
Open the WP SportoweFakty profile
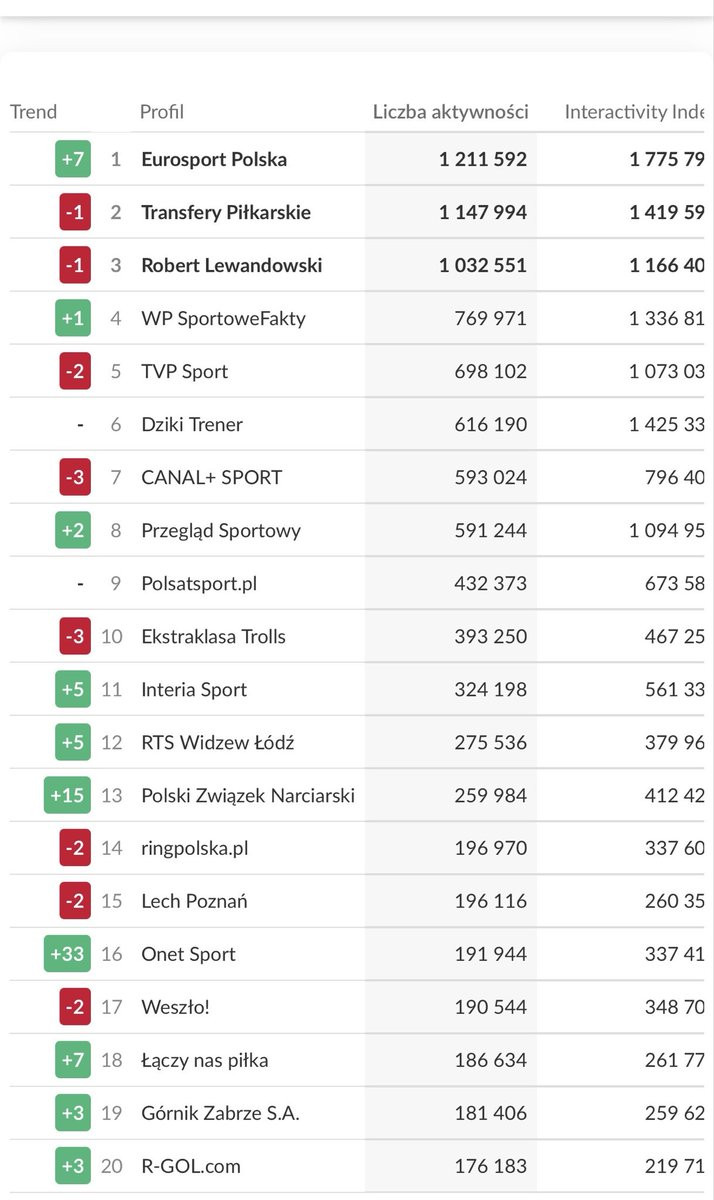(x=224, y=318)
